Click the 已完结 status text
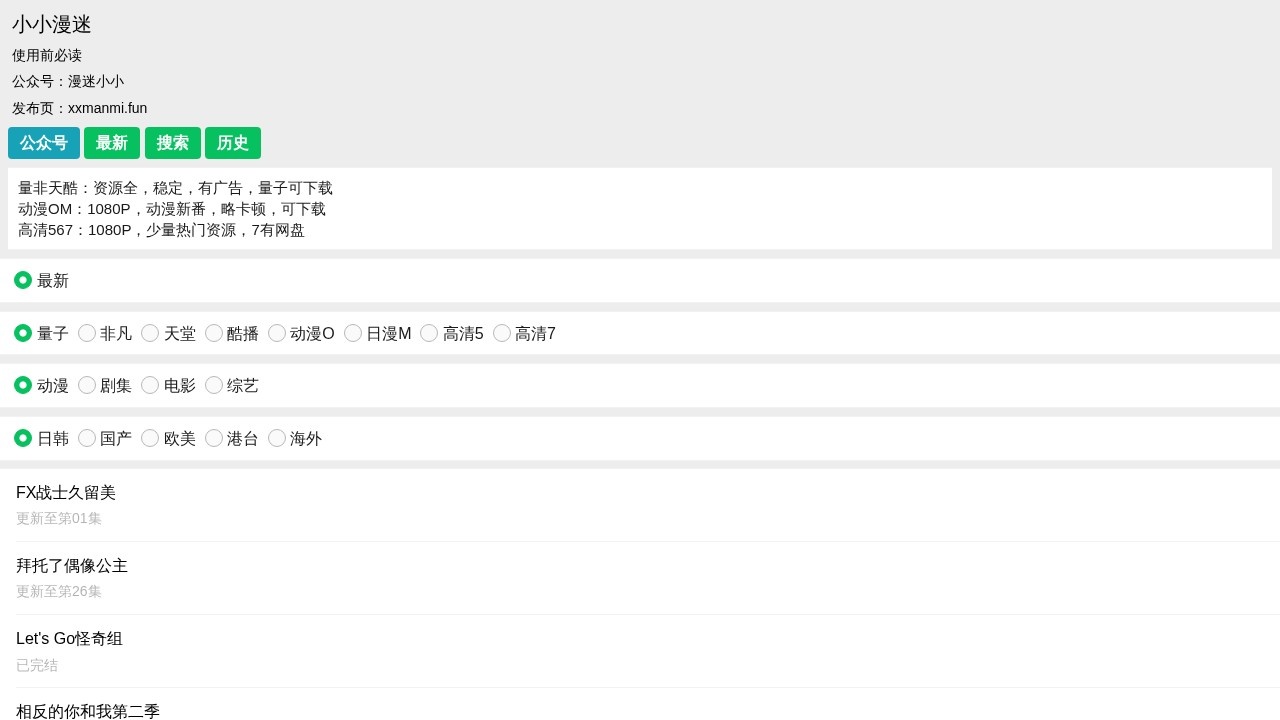Viewport: 1280px width, 720px height. (x=37, y=665)
